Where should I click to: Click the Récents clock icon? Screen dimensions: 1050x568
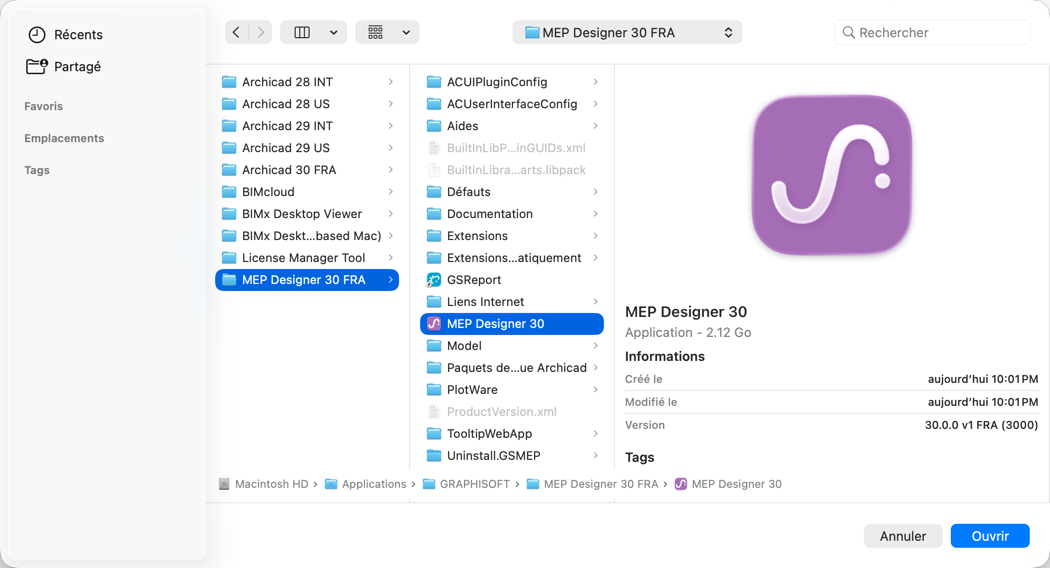pos(37,35)
